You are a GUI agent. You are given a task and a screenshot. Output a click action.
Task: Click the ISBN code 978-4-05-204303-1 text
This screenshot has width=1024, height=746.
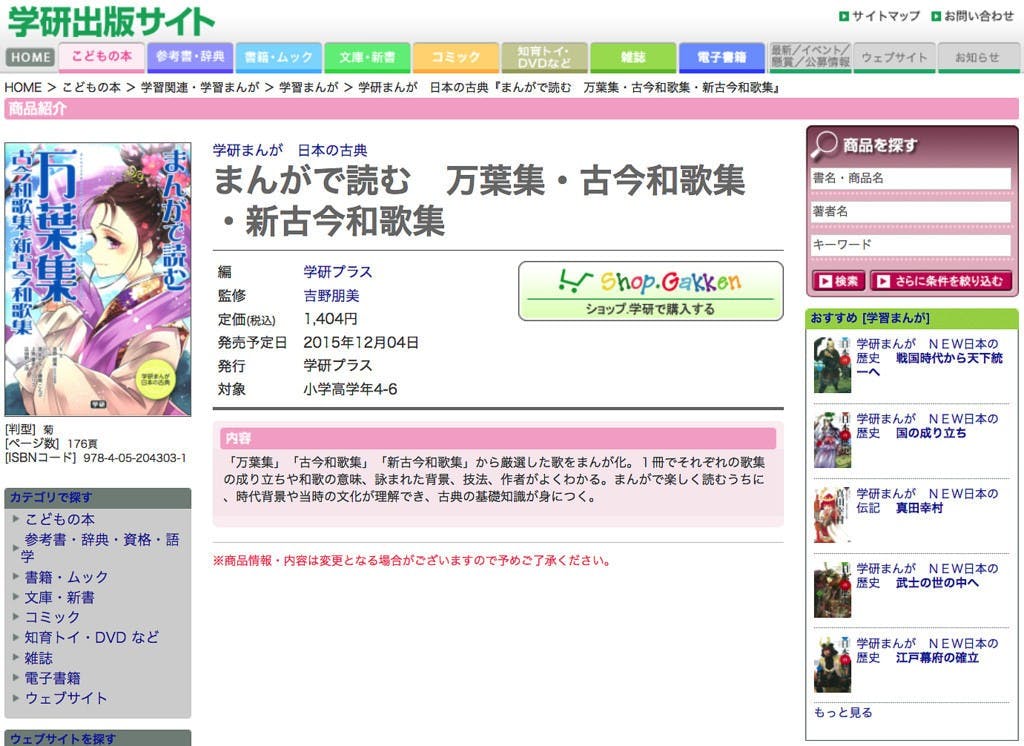[135, 458]
